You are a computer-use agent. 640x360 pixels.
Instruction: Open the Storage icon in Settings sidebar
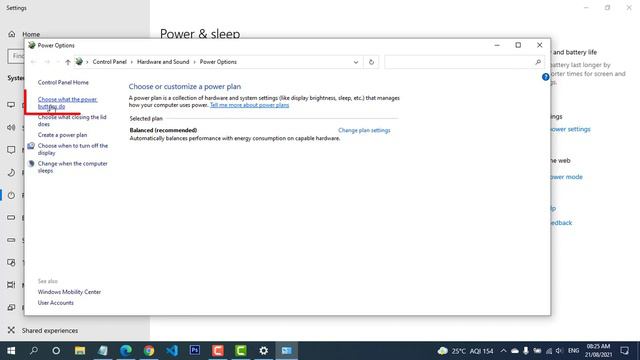point(11,240)
